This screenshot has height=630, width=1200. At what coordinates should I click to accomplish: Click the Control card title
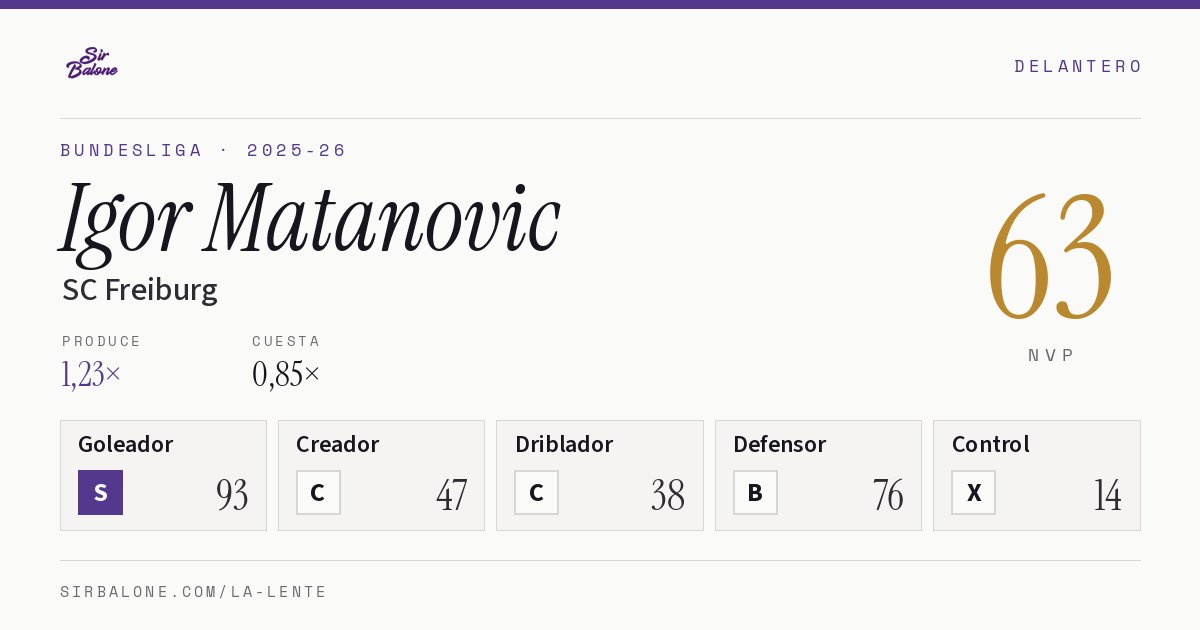[x=991, y=444]
